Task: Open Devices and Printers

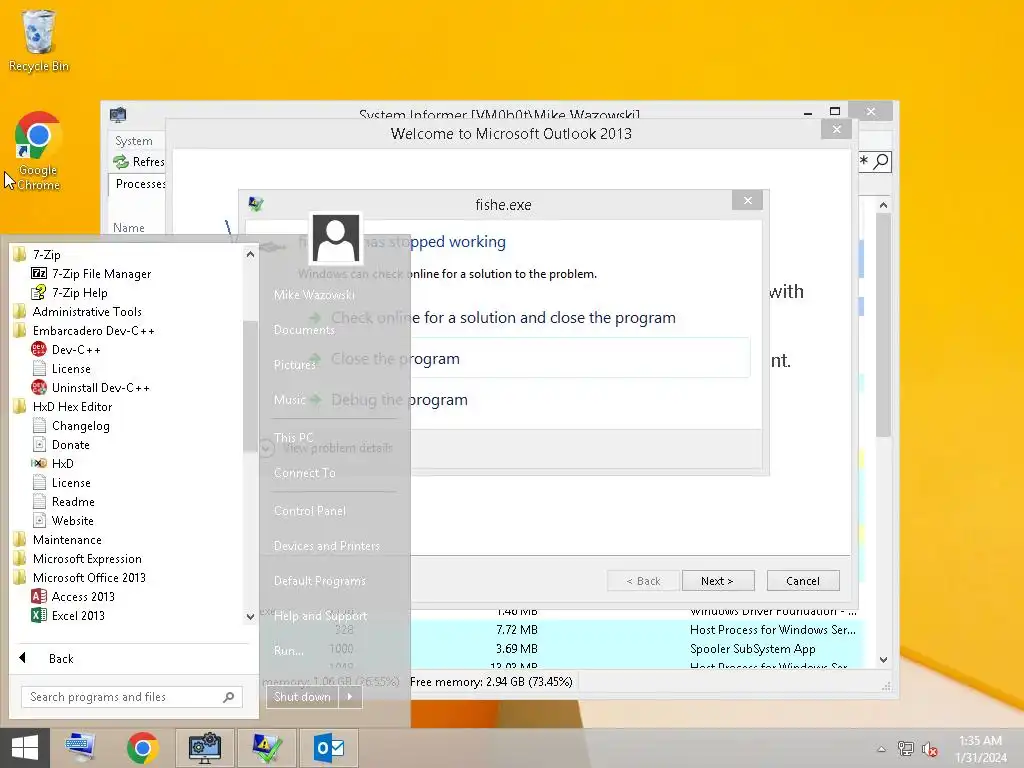Action: tap(327, 545)
